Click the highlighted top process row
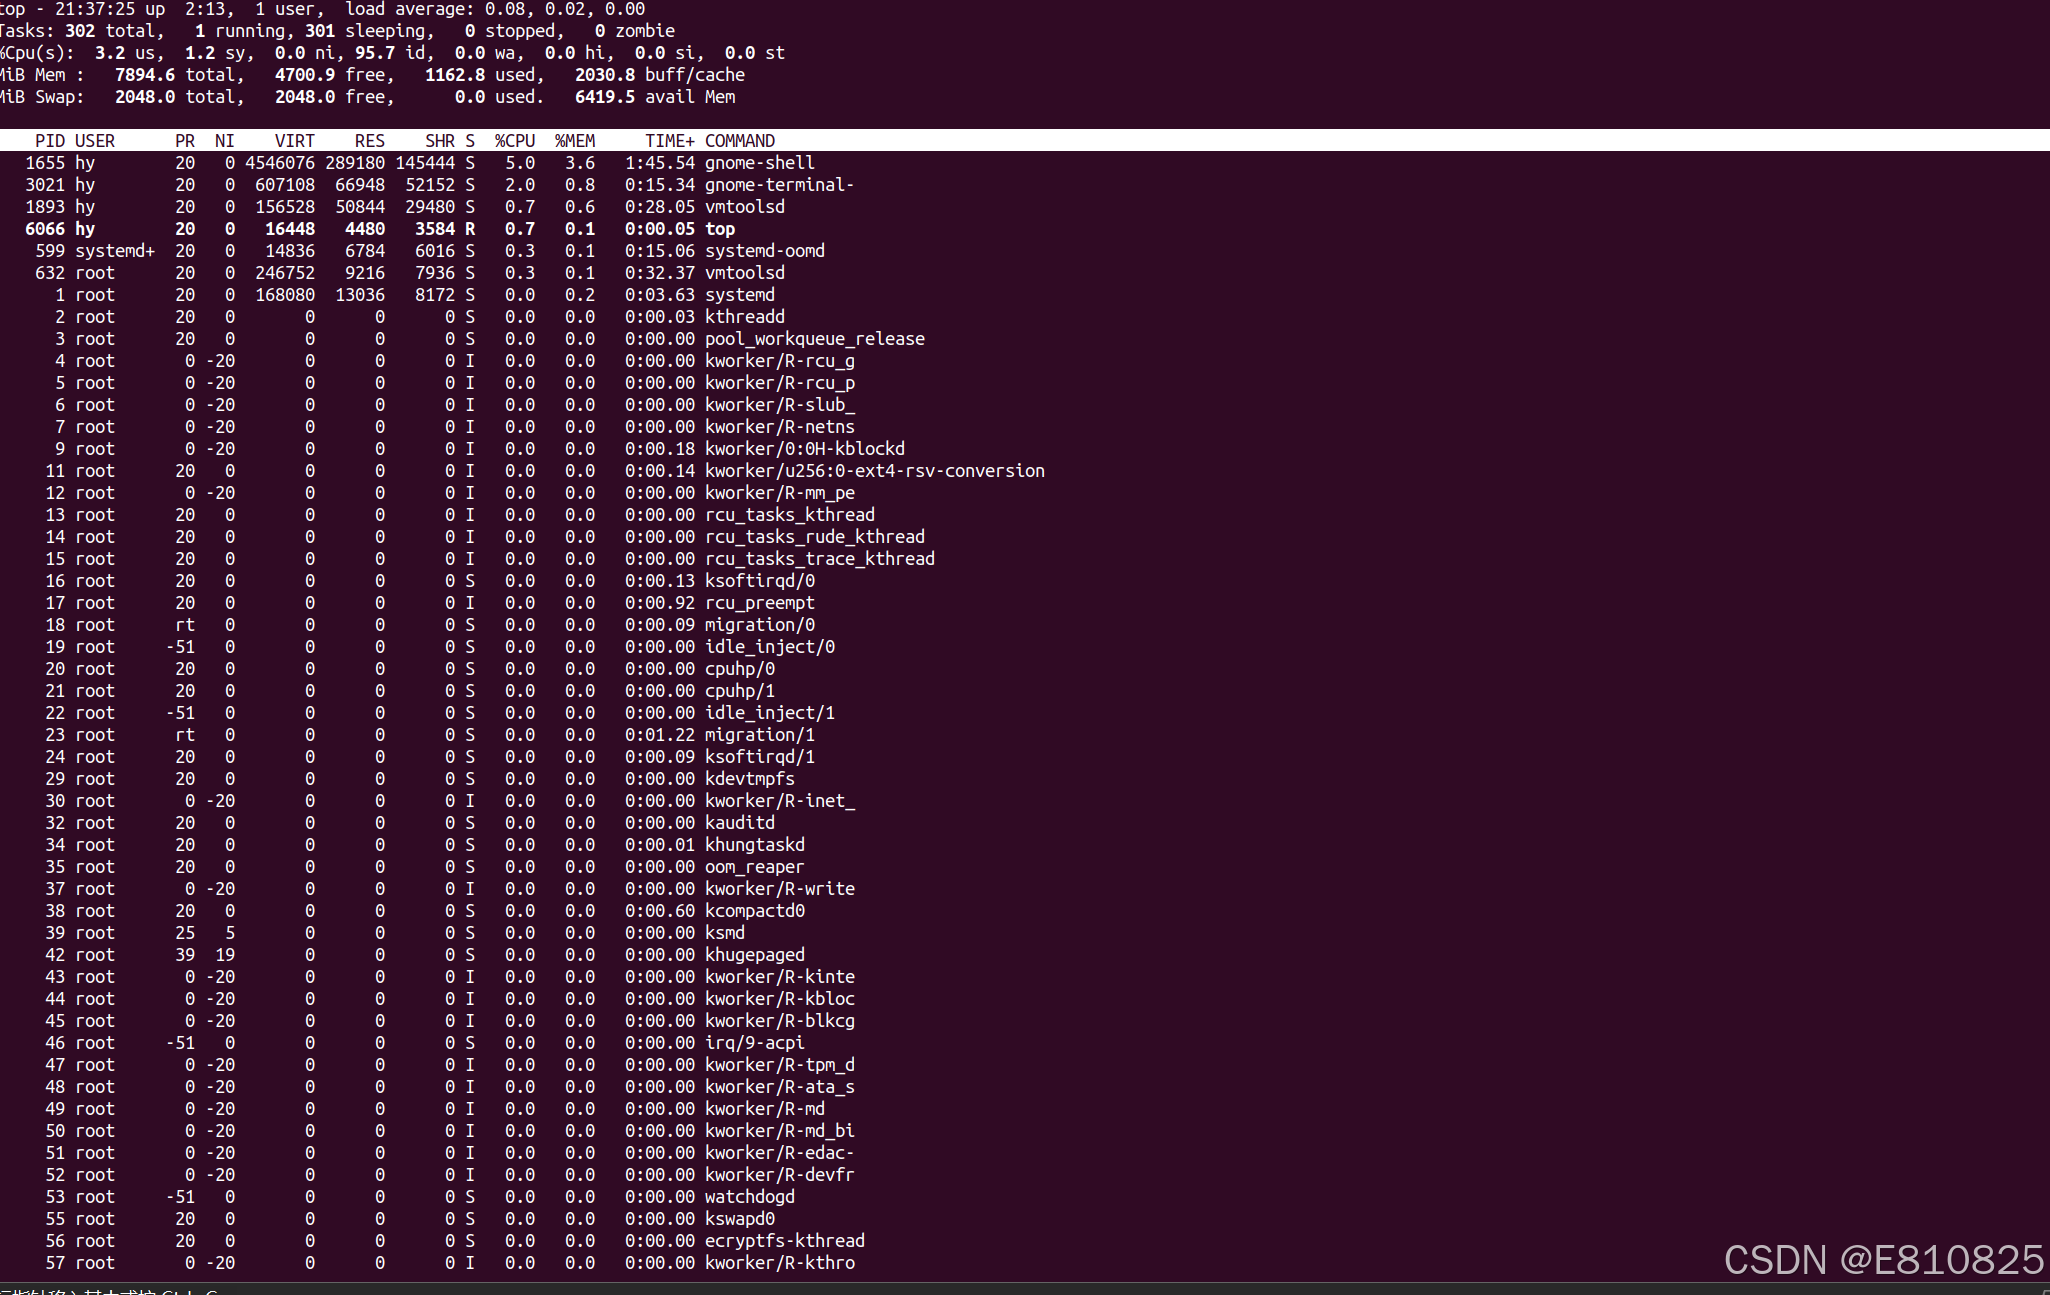The image size is (2050, 1295). tap(719, 229)
